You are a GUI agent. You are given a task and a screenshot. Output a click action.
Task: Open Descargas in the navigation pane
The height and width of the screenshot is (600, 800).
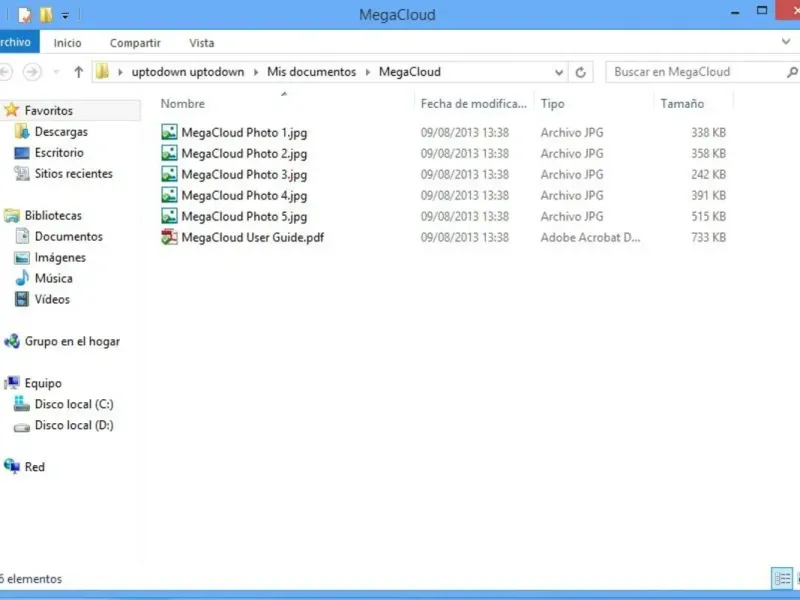[61, 132]
